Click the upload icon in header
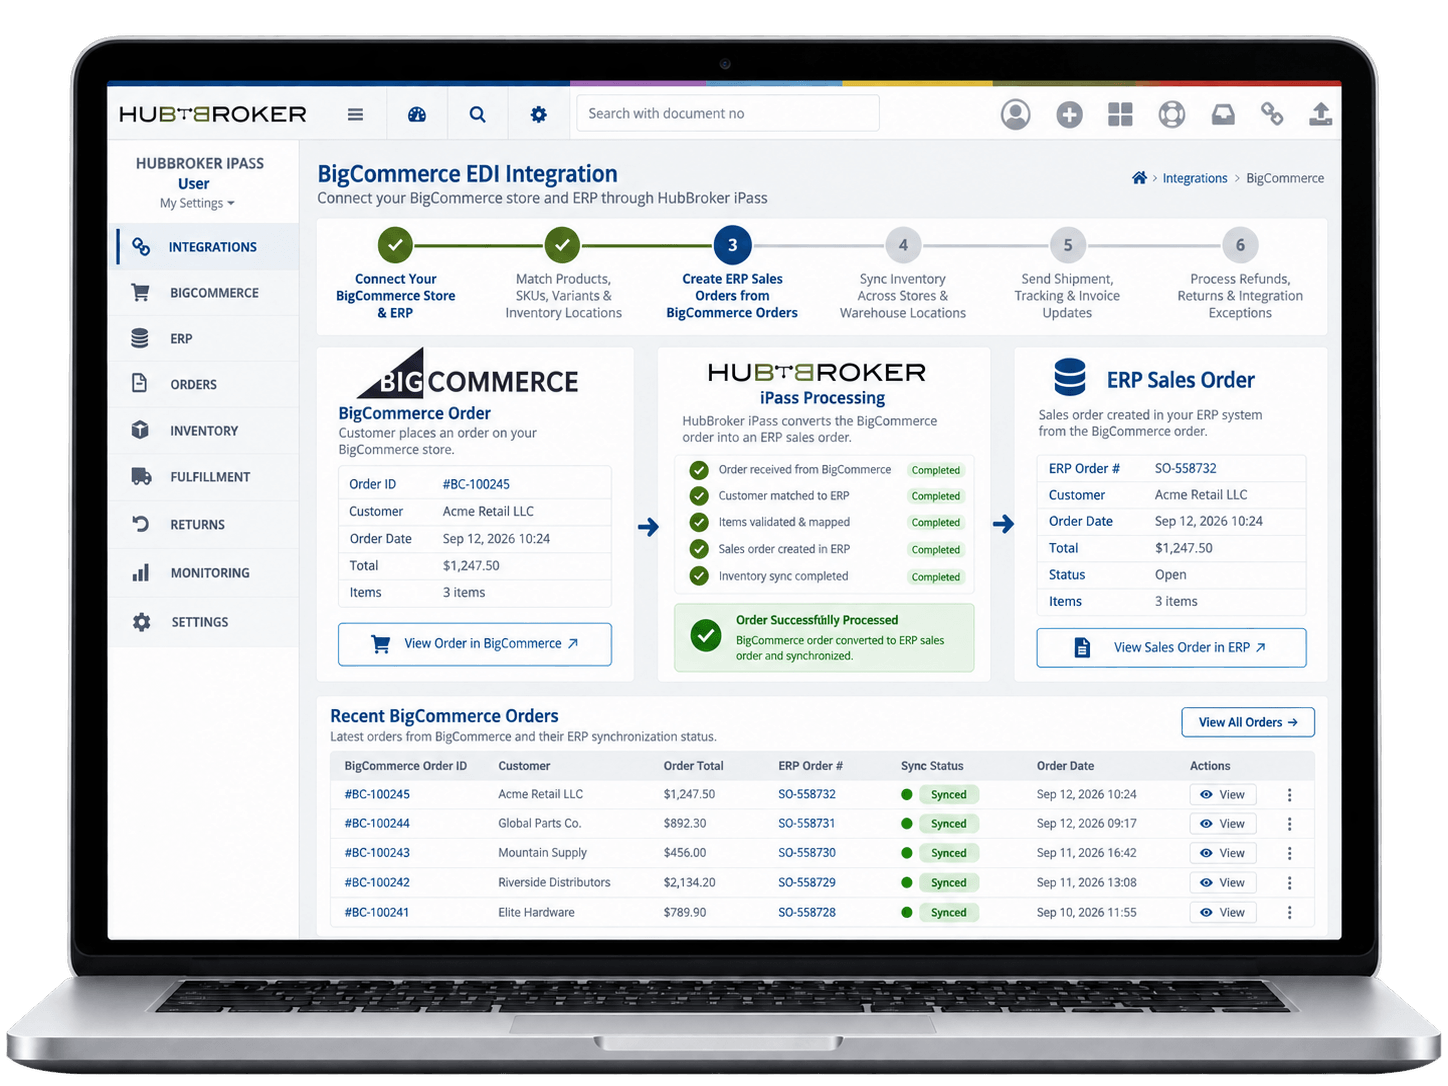 pyautogui.click(x=1321, y=114)
